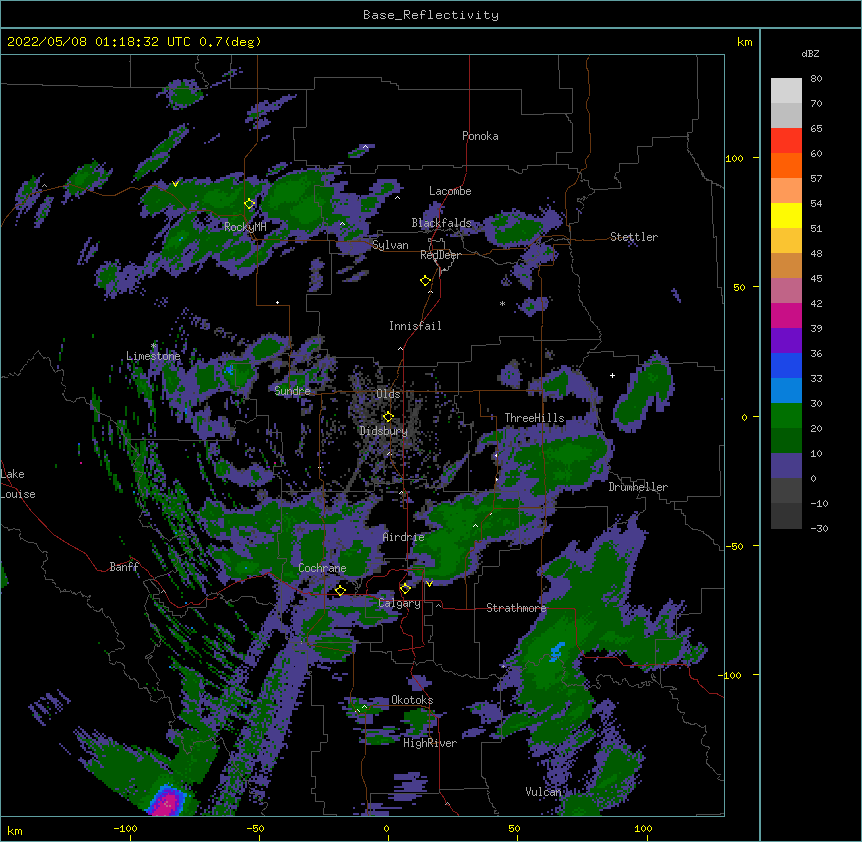Image resolution: width=862 pixels, height=842 pixels.
Task: Click the Banff town label
Action: coord(124,567)
